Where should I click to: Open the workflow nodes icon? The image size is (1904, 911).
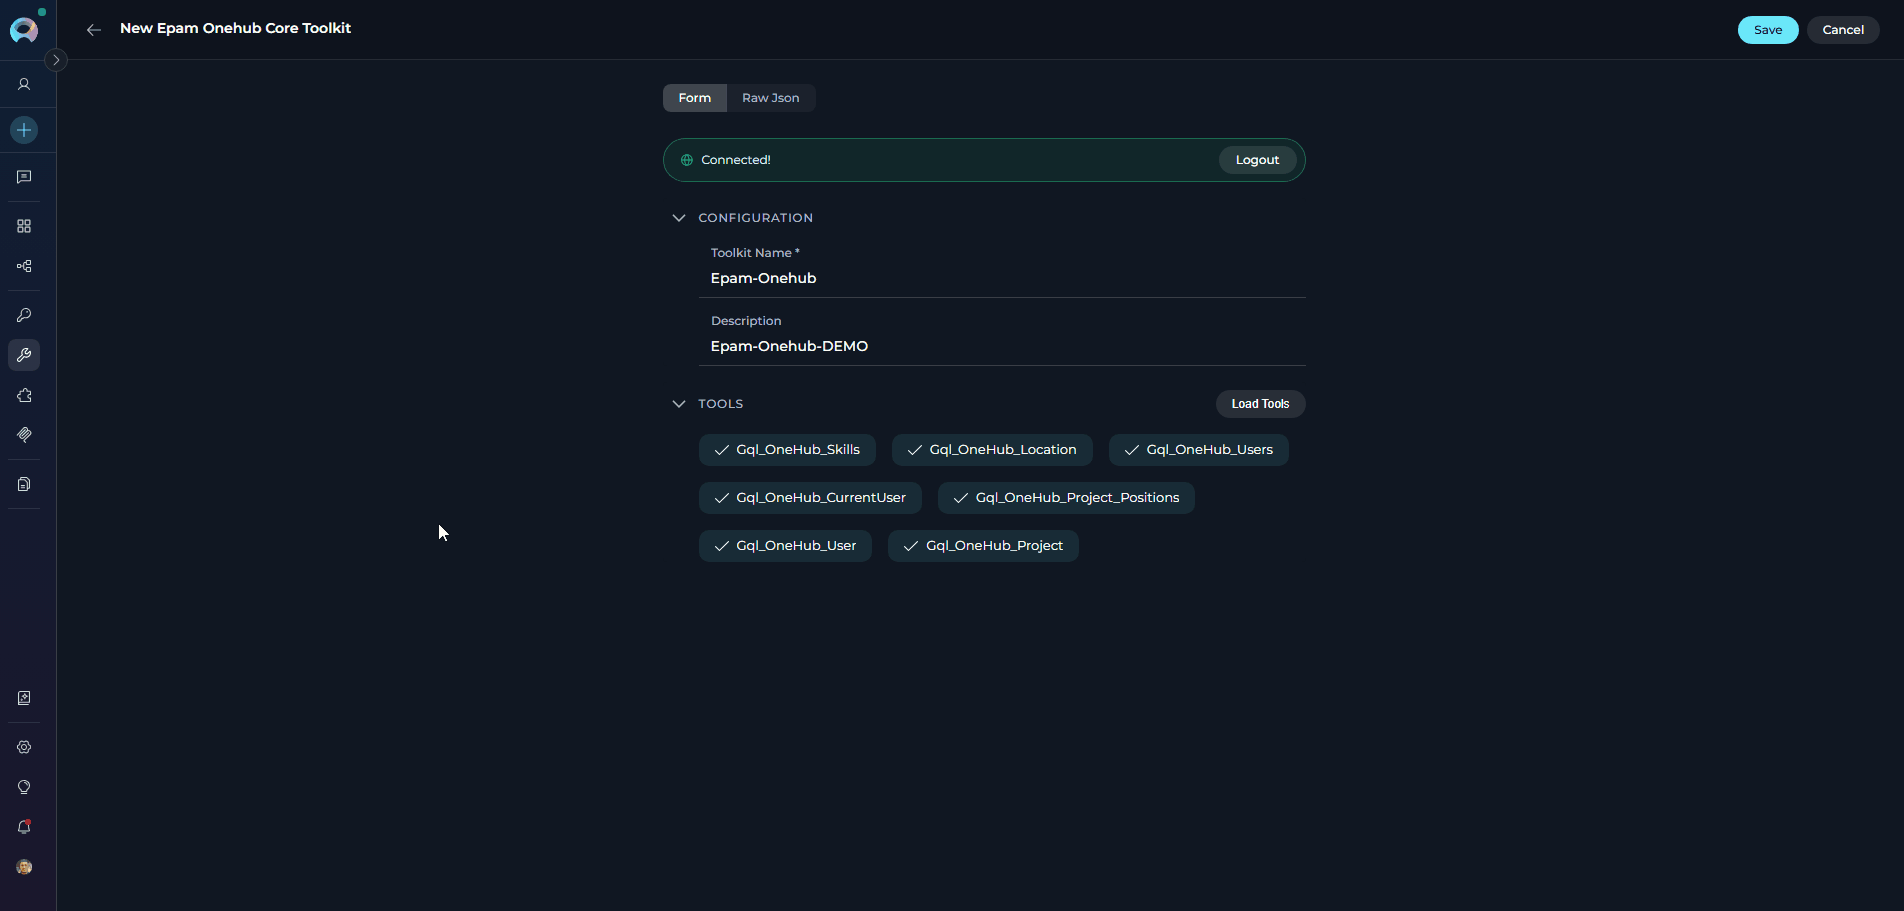(24, 266)
